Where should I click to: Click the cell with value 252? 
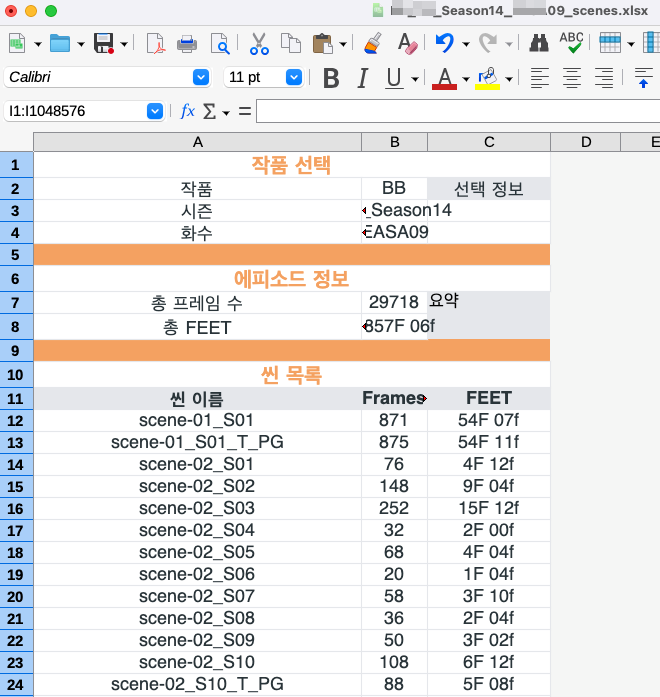[x=395, y=509]
